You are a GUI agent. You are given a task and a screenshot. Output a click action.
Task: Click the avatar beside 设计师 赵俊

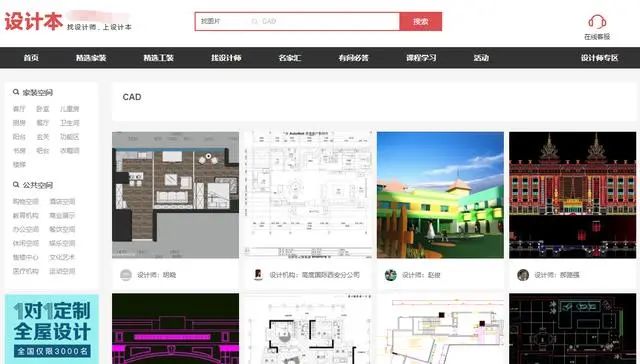[x=391, y=275]
